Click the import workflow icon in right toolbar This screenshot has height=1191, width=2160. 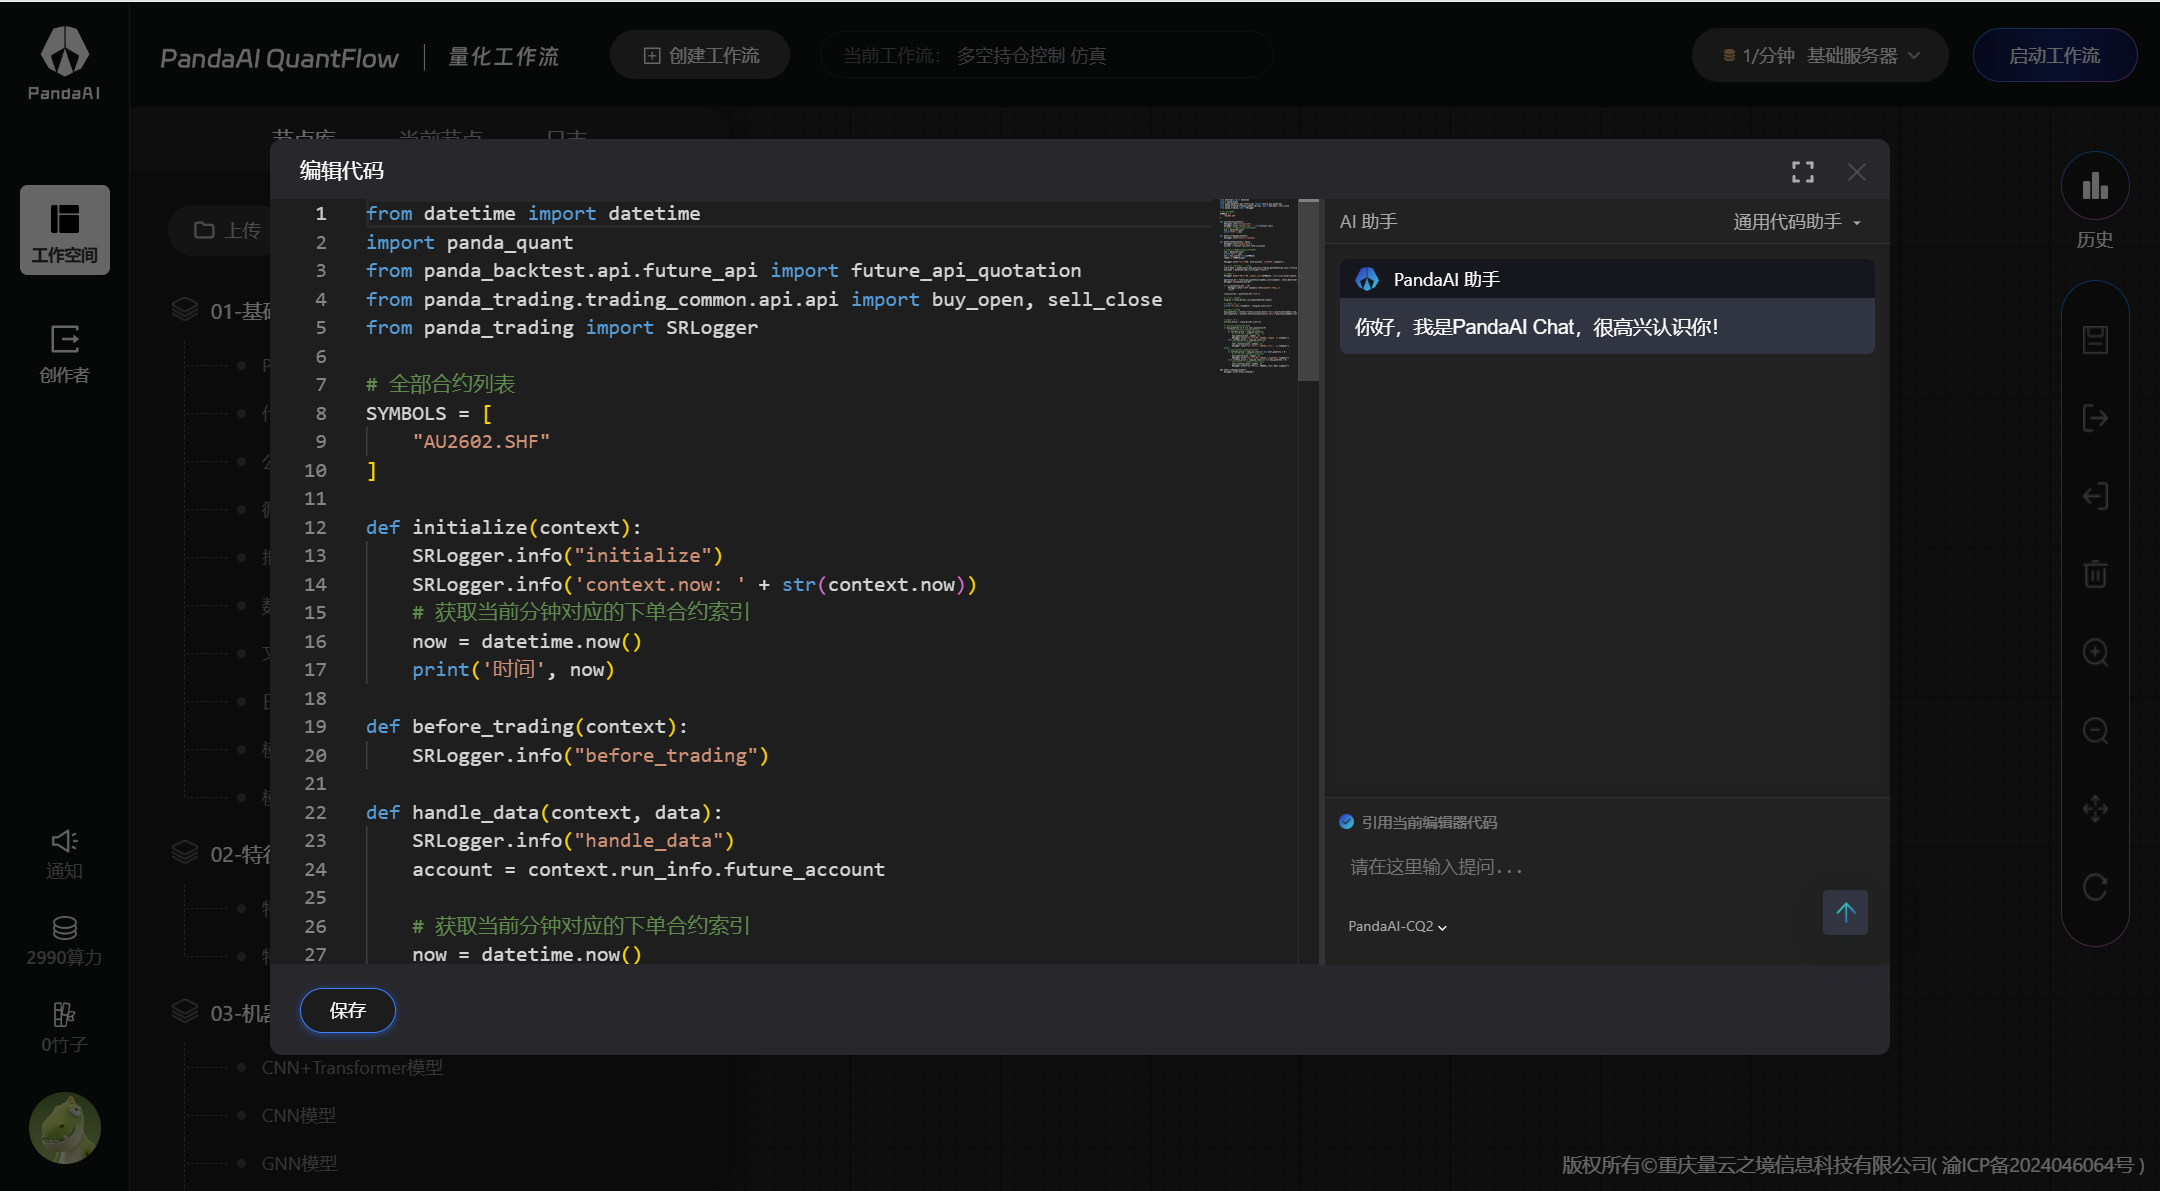(2095, 496)
